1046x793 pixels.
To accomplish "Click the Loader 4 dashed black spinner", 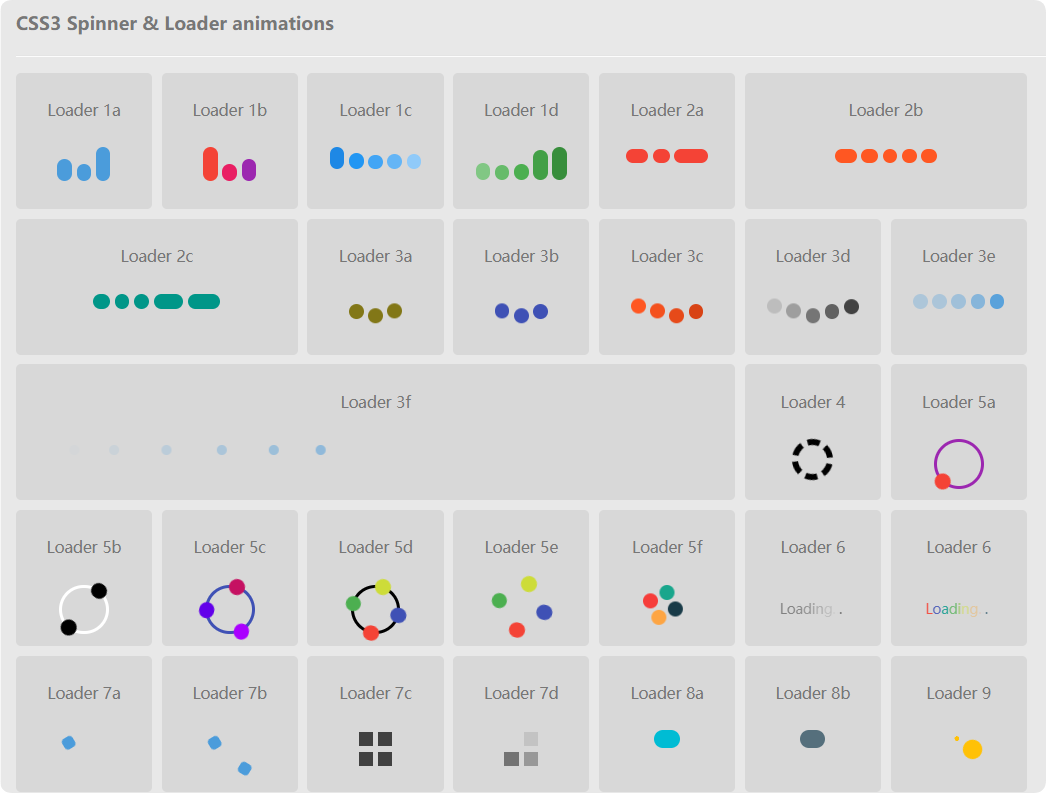I will click(x=813, y=460).
